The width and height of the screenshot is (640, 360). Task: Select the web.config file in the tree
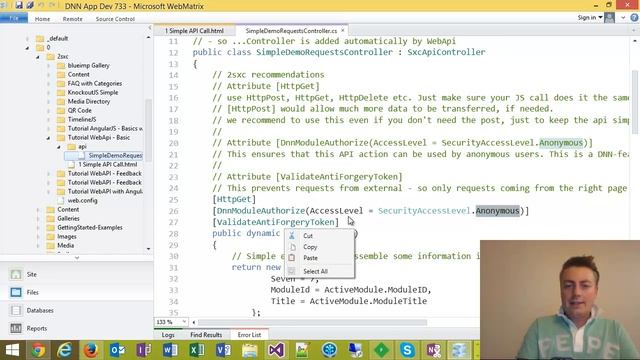pos(82,200)
